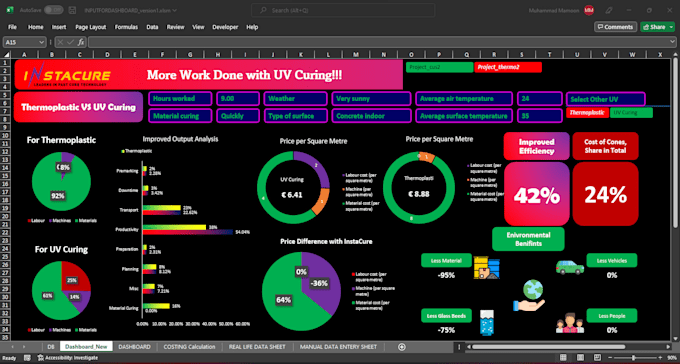Open the File menu

[x=12, y=27]
